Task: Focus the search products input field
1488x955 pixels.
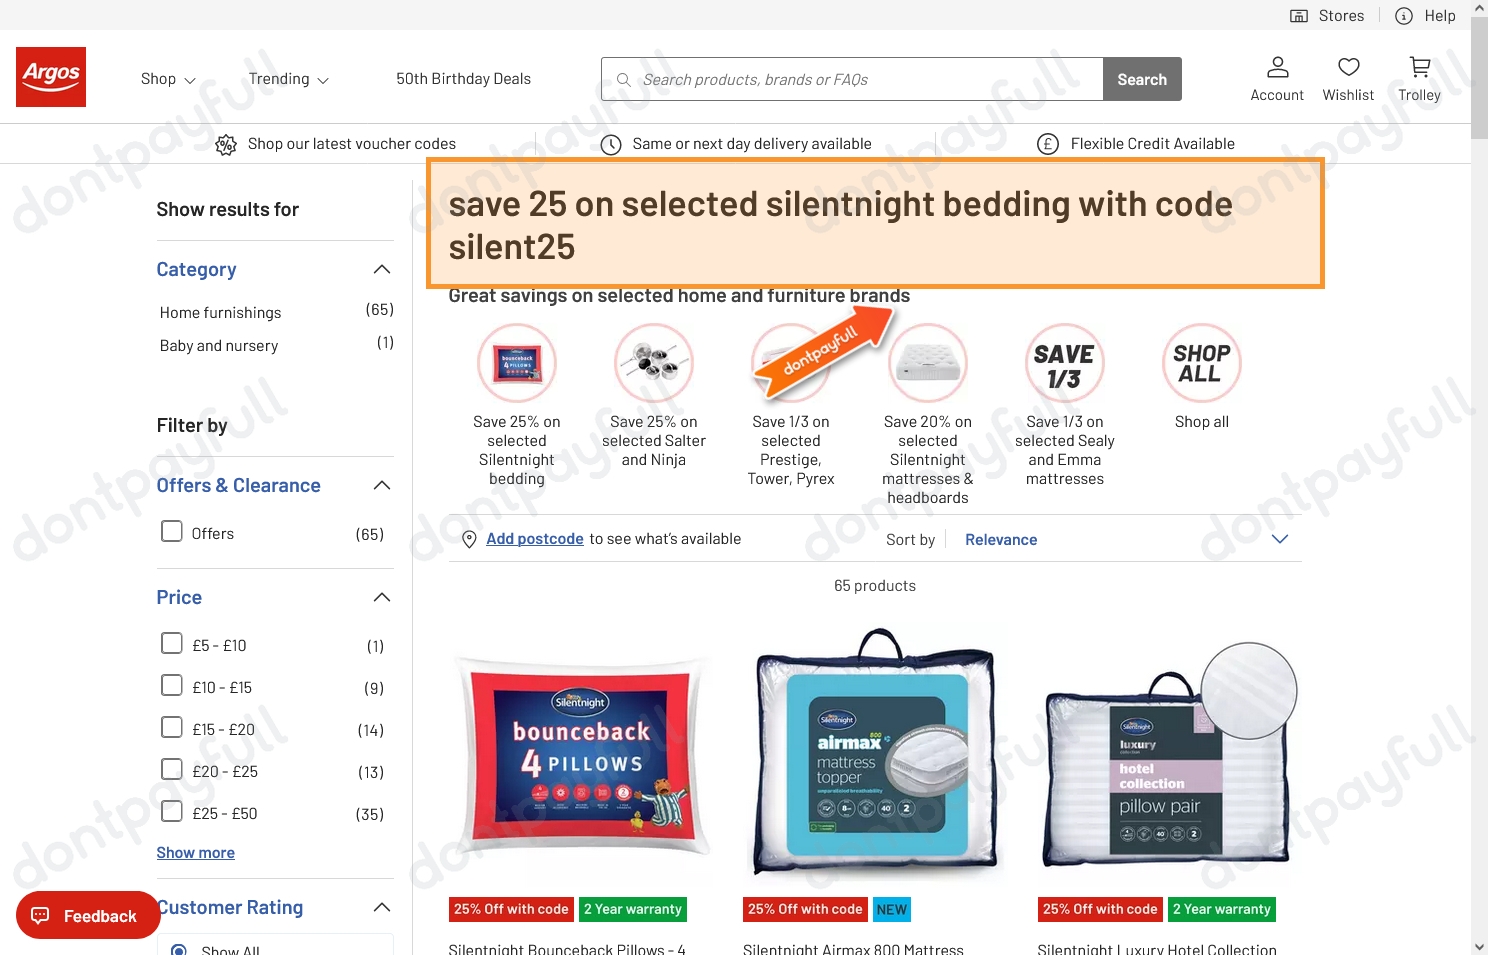Action: [852, 79]
